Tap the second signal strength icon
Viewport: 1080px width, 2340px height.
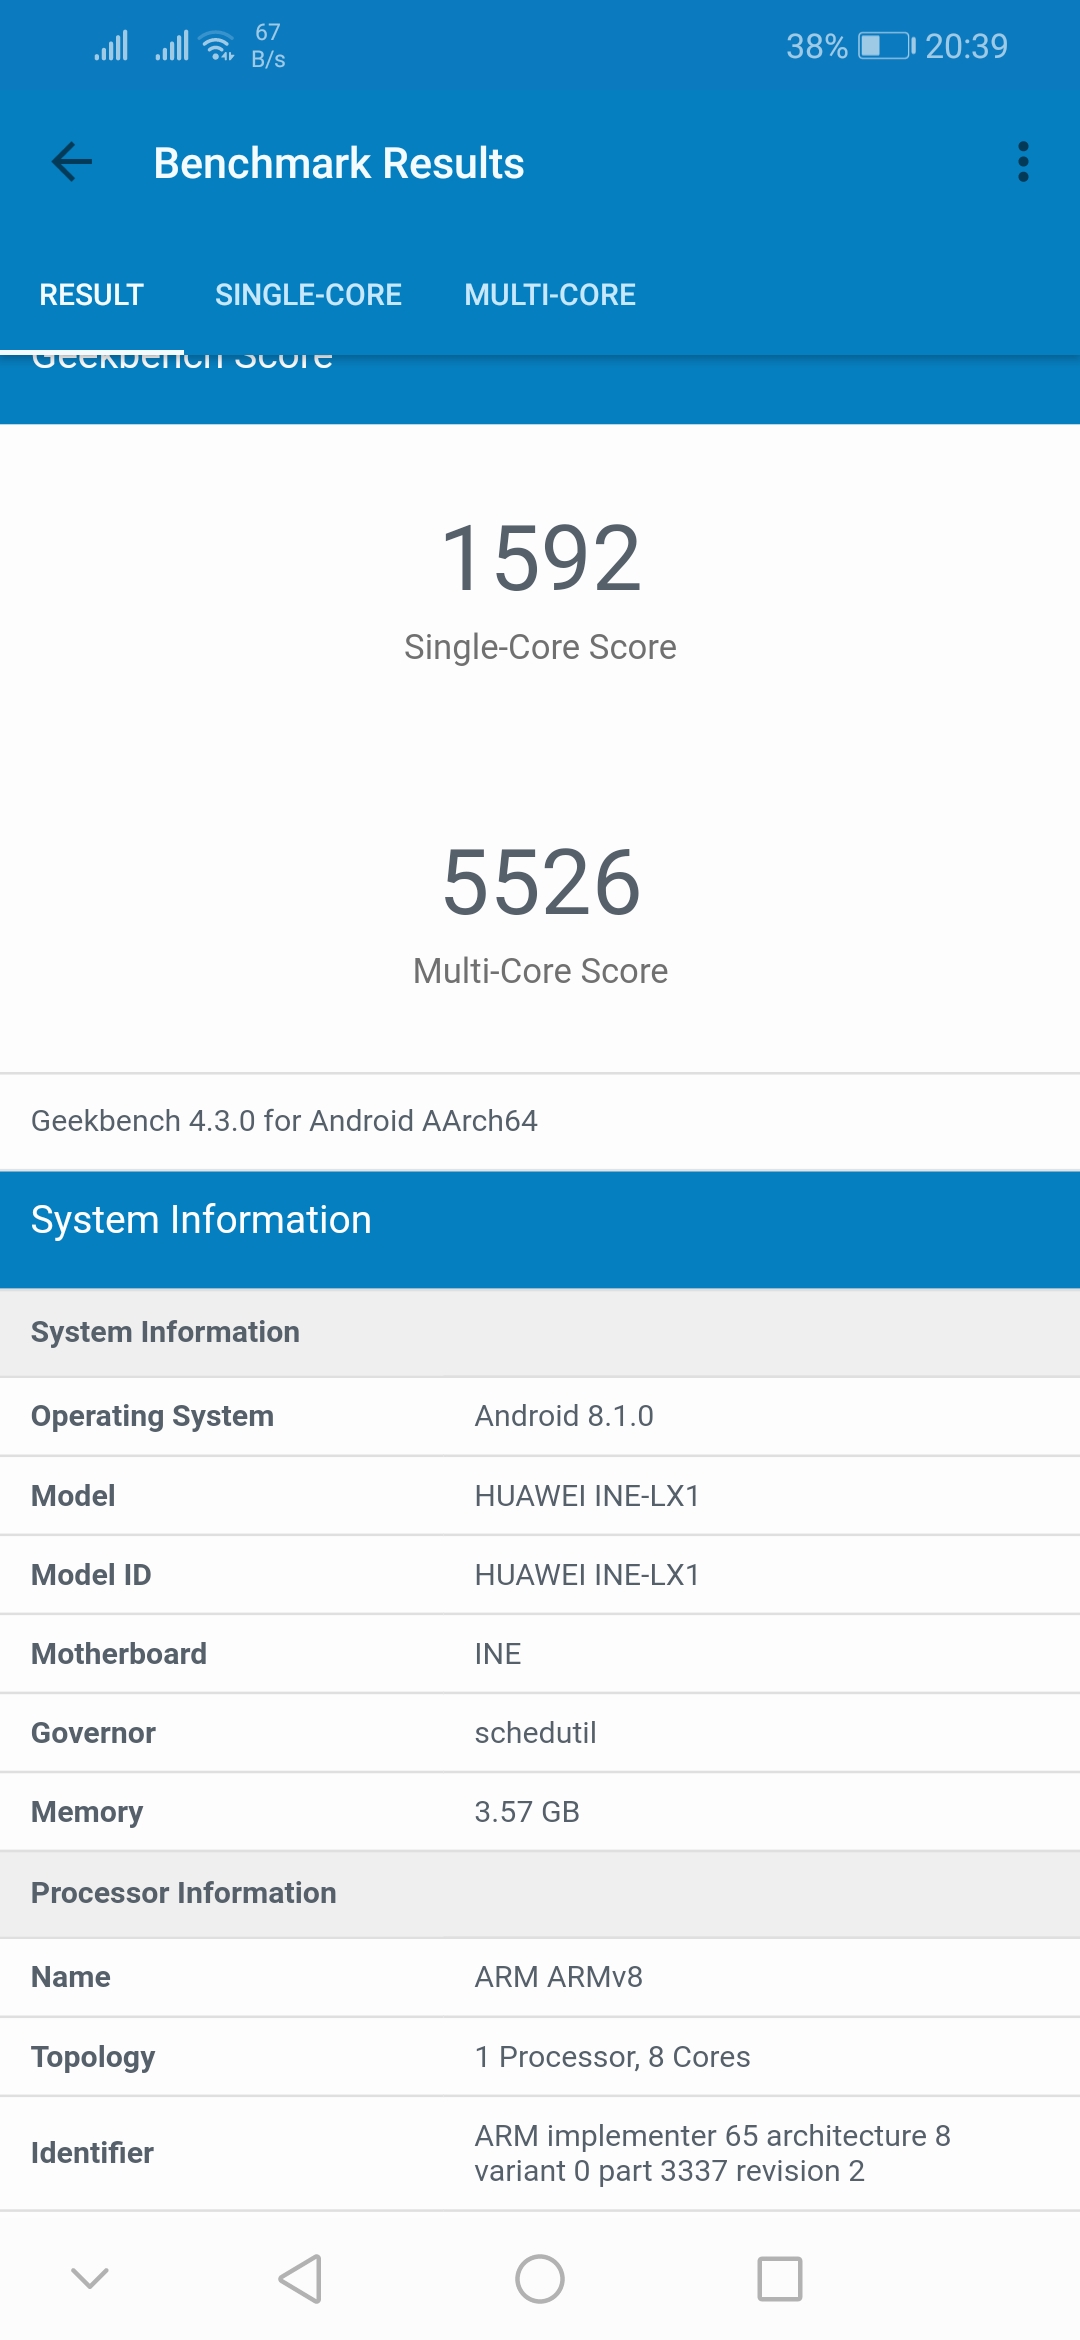pos(172,46)
